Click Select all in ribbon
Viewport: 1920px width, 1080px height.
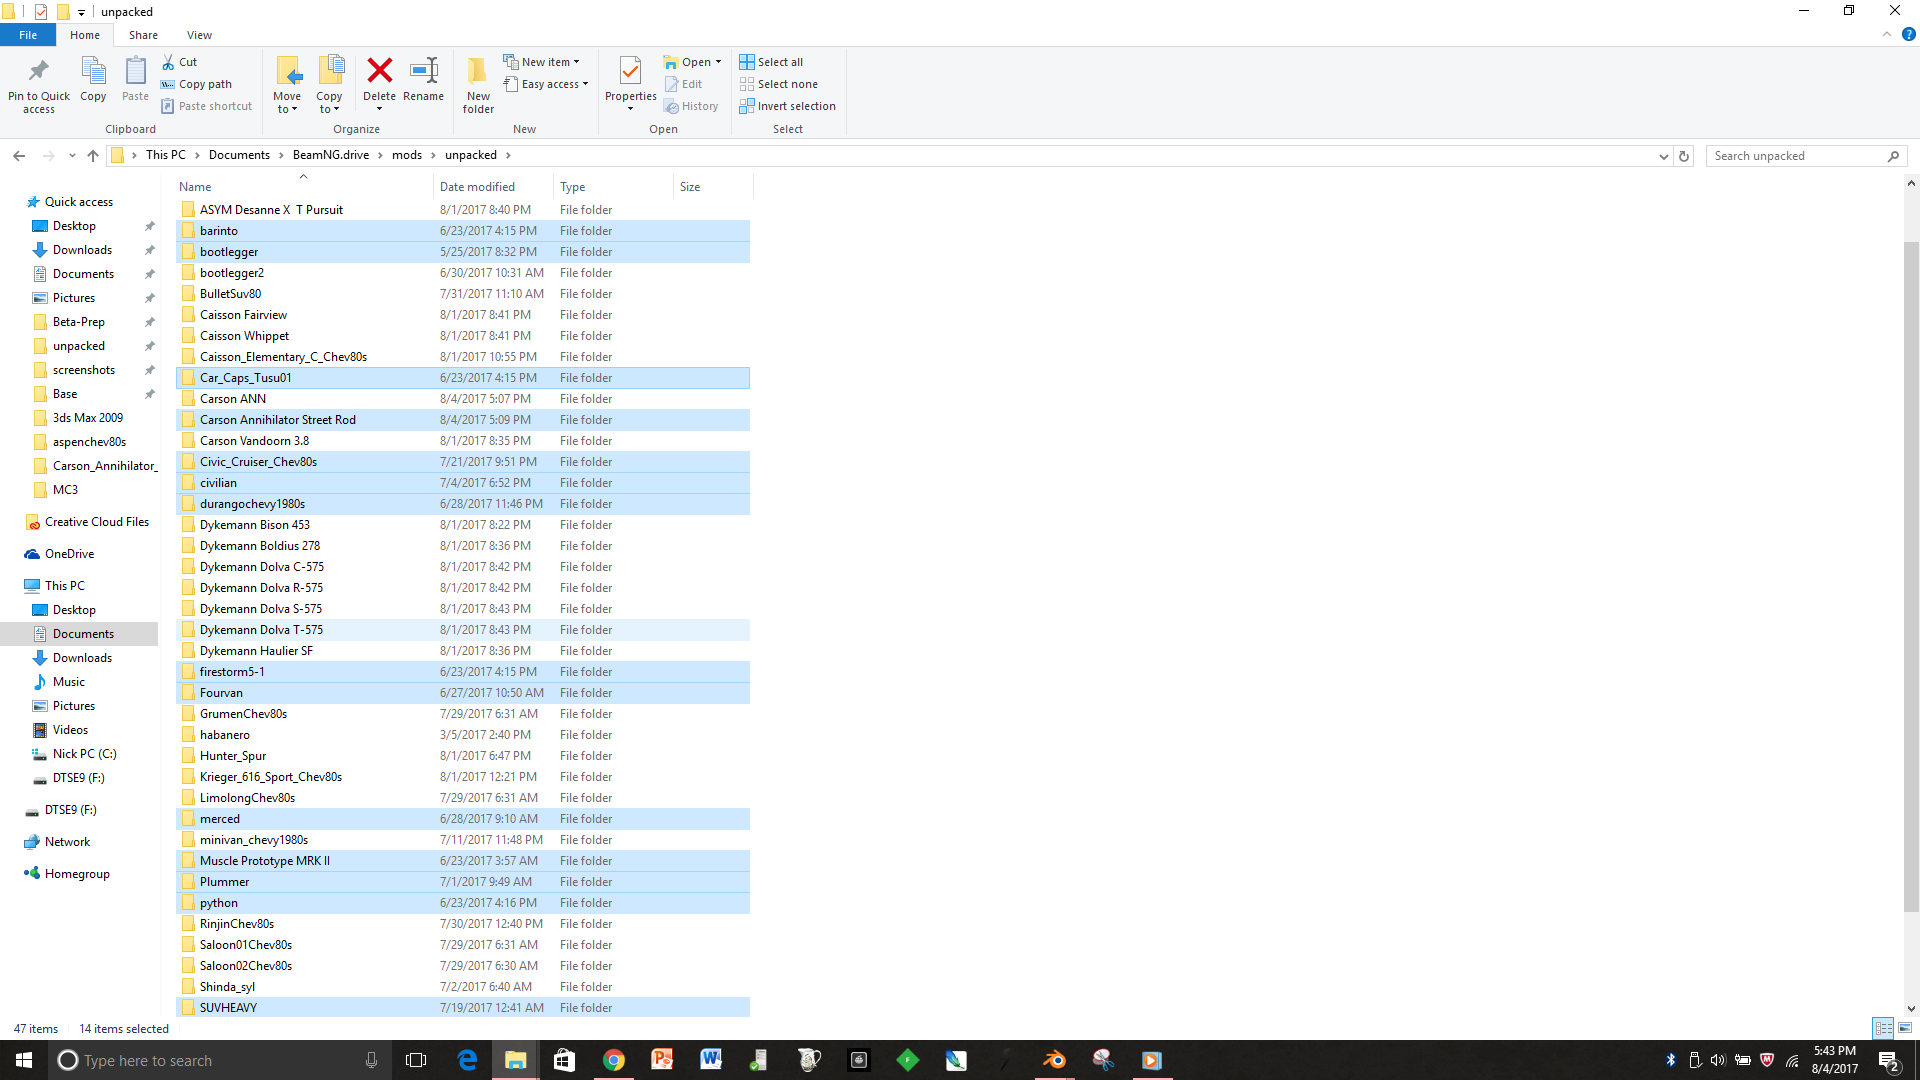771,62
